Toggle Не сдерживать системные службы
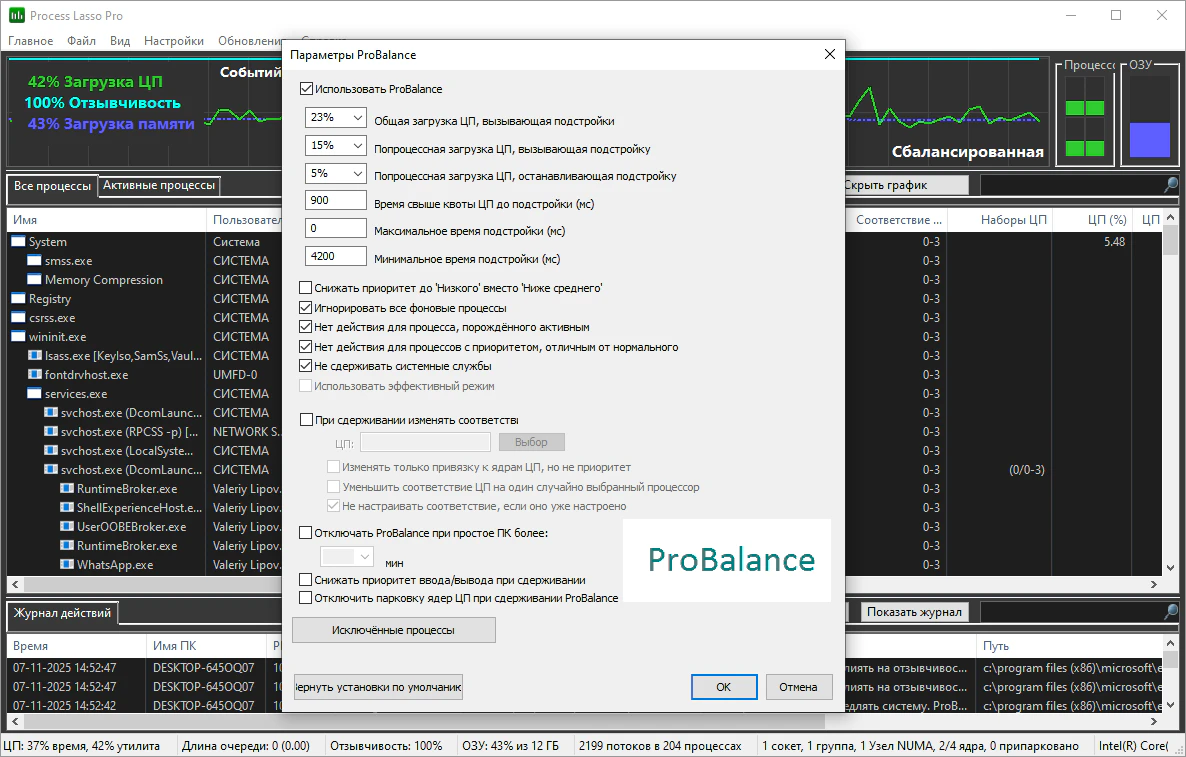The height and width of the screenshot is (757, 1186). (x=306, y=366)
